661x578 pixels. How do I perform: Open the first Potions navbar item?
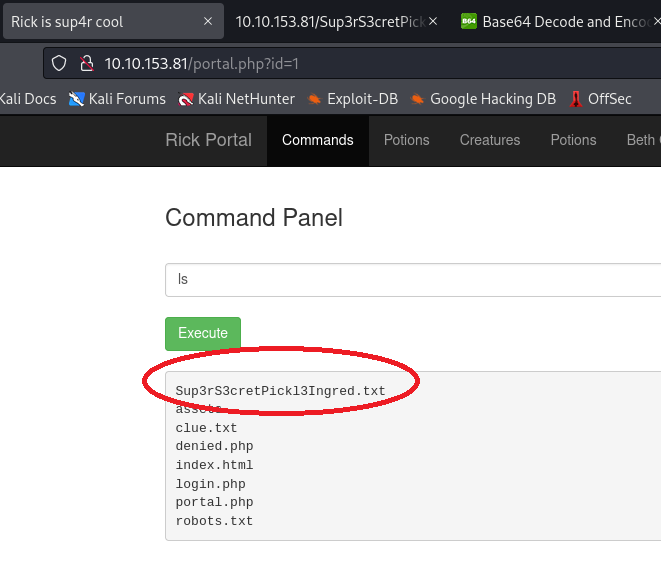(406, 140)
